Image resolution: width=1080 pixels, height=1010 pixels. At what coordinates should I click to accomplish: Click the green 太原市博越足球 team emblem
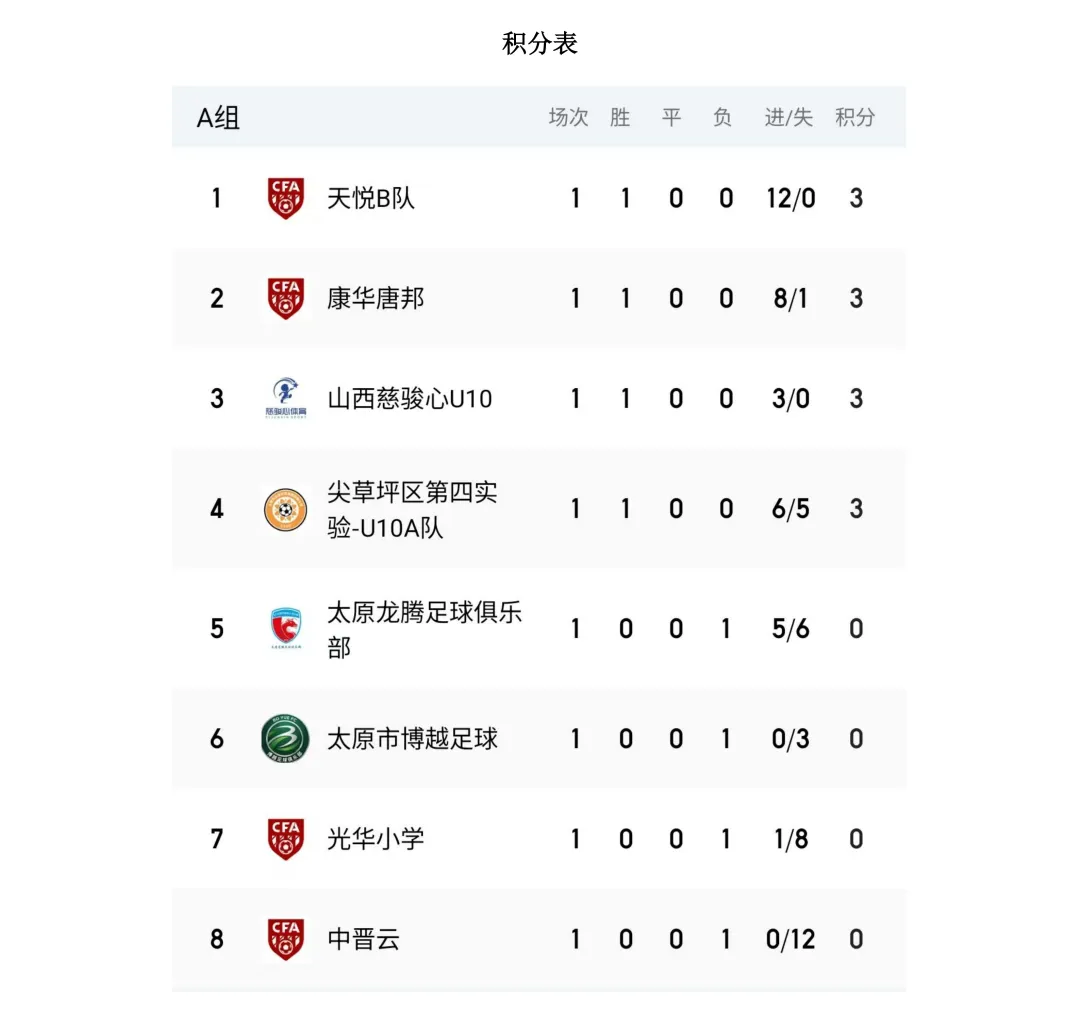286,739
